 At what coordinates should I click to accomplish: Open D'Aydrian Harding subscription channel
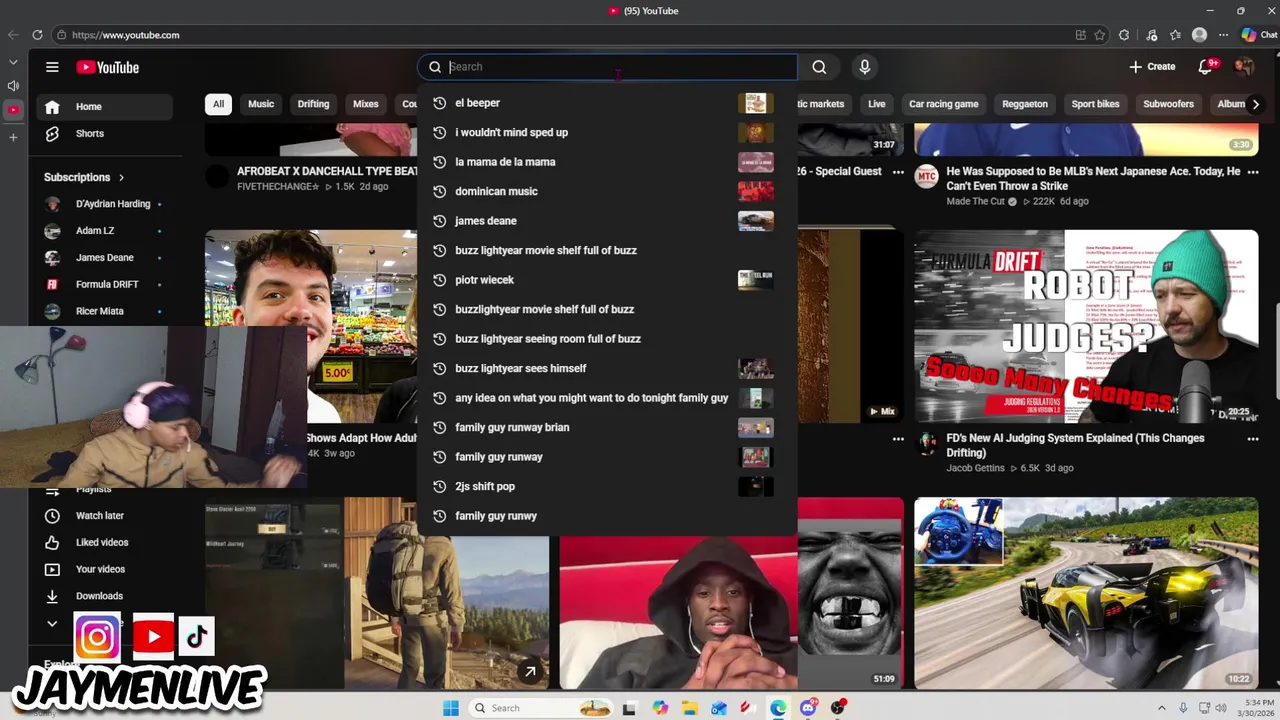[x=106, y=204]
